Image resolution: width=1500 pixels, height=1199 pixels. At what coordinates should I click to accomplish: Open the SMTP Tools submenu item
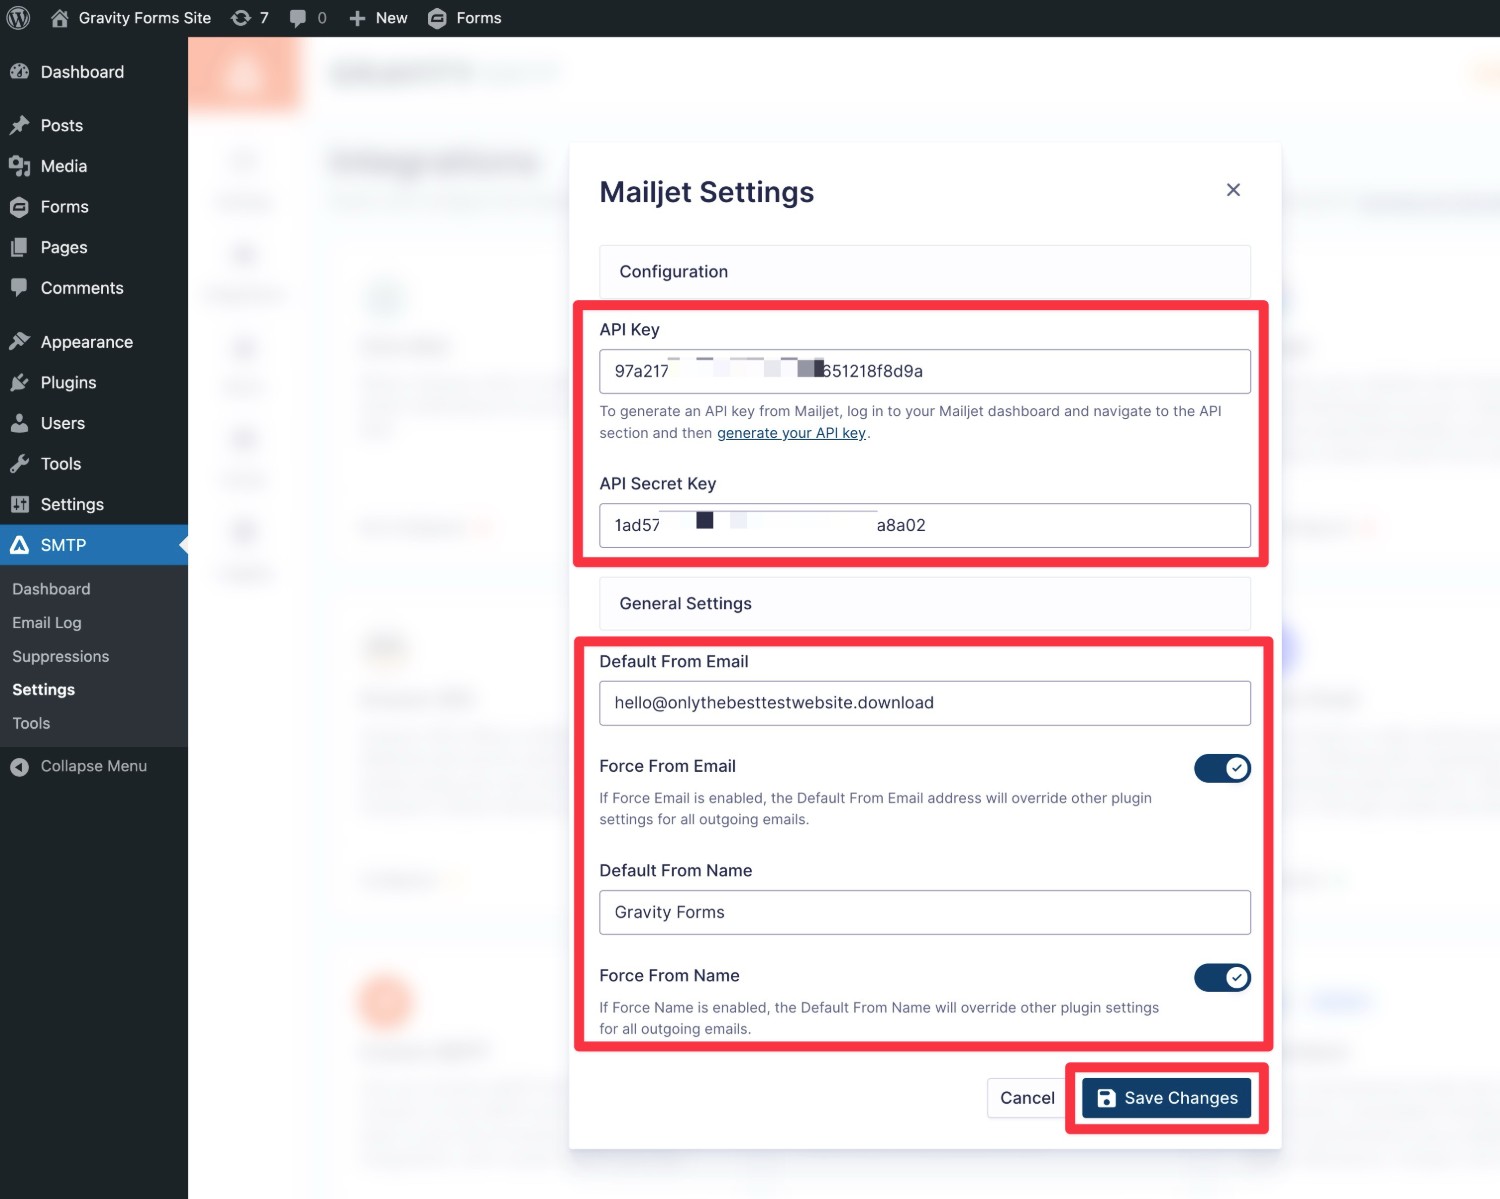[x=31, y=723]
